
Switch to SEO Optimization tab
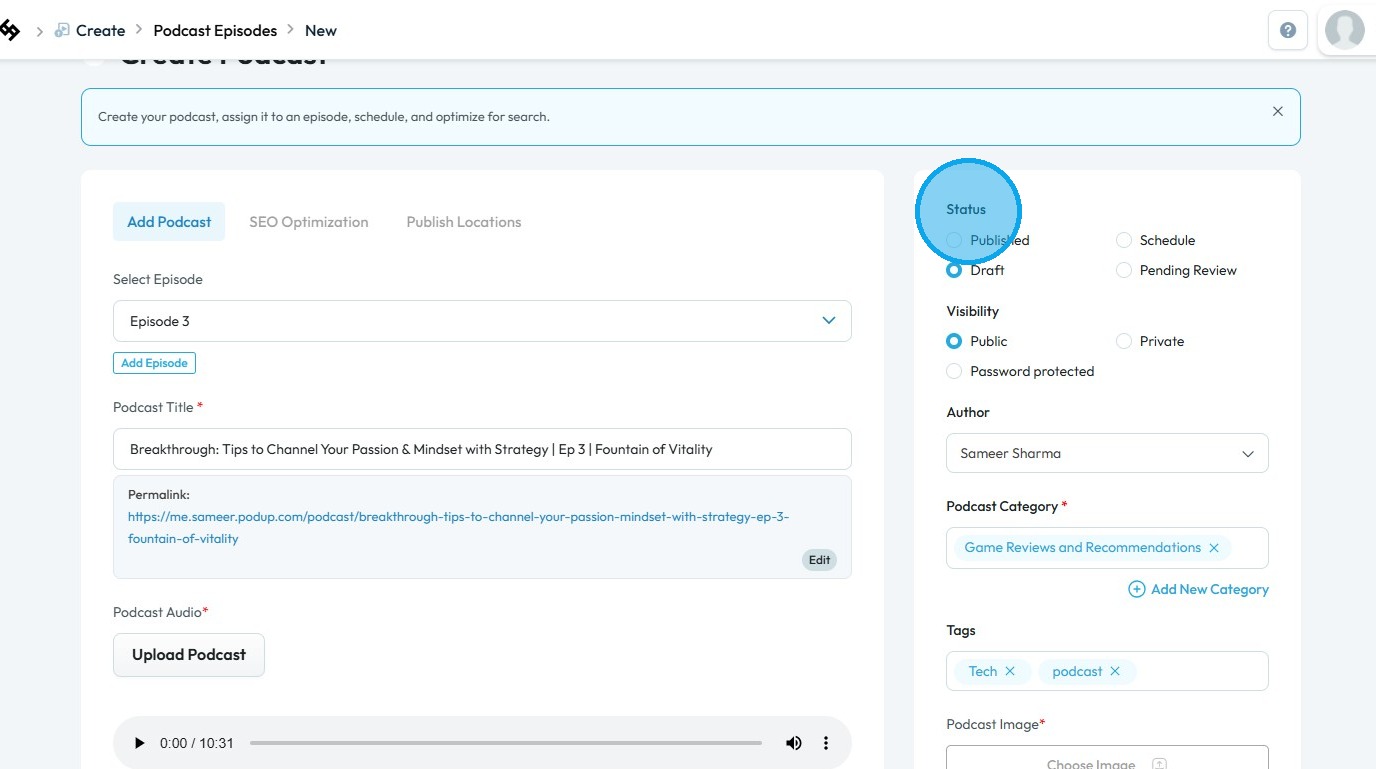pos(308,222)
